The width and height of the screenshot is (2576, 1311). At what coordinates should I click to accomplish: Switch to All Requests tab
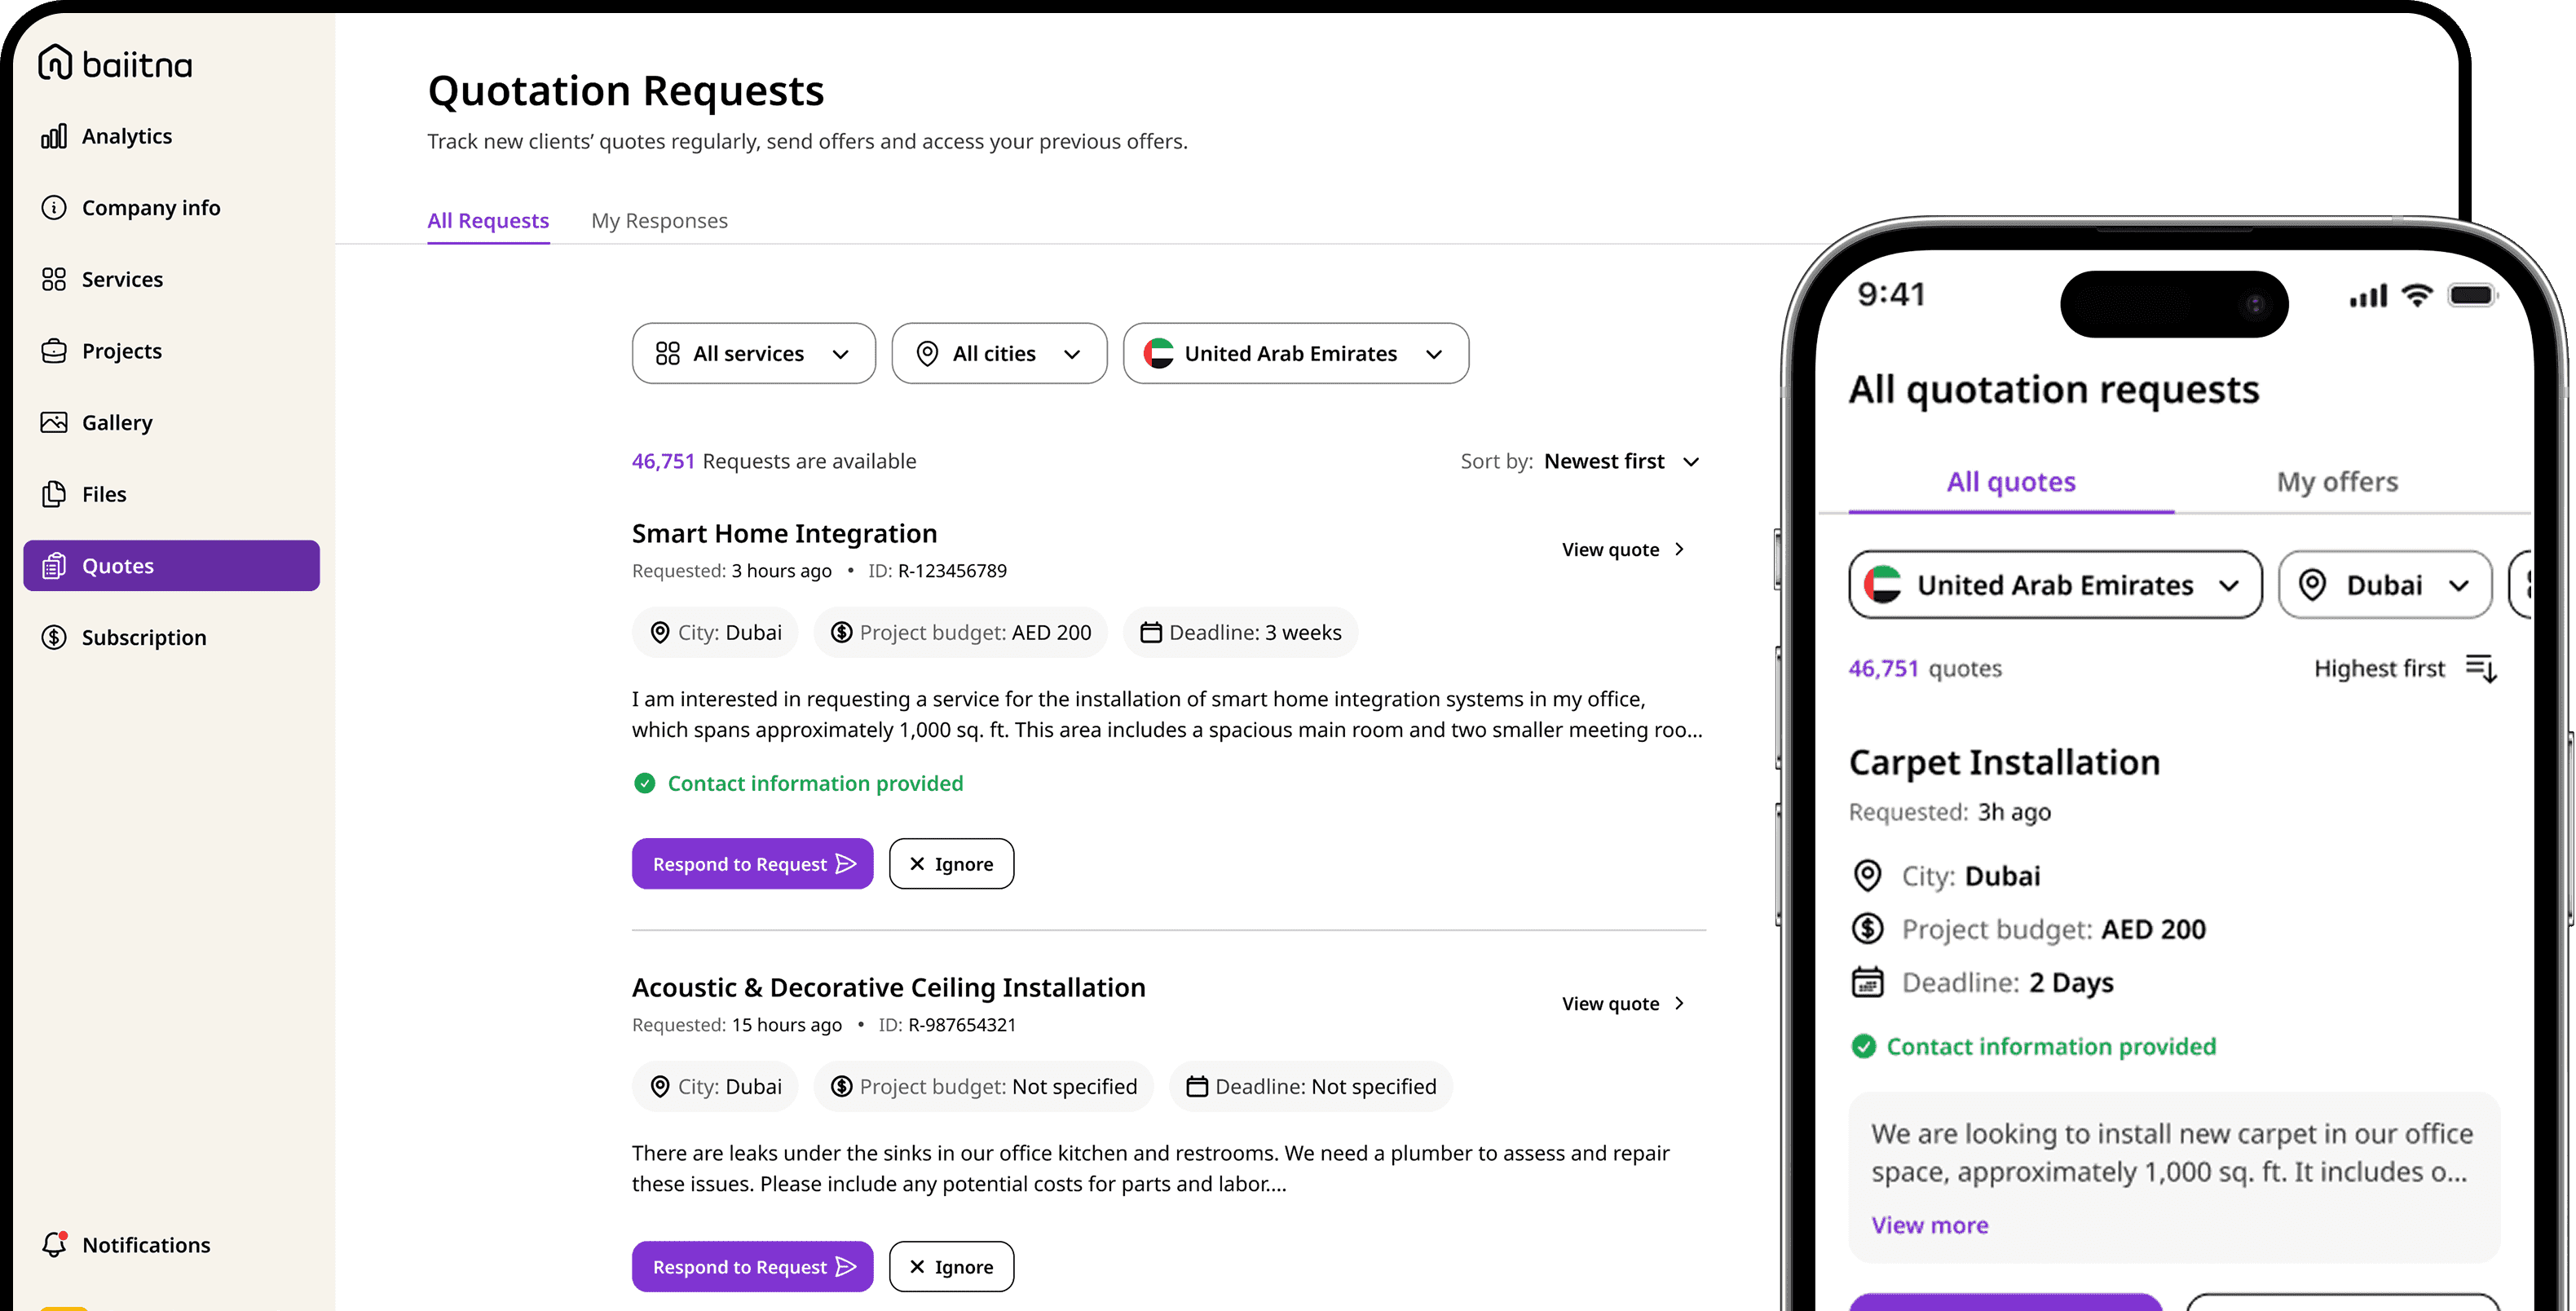pos(488,220)
